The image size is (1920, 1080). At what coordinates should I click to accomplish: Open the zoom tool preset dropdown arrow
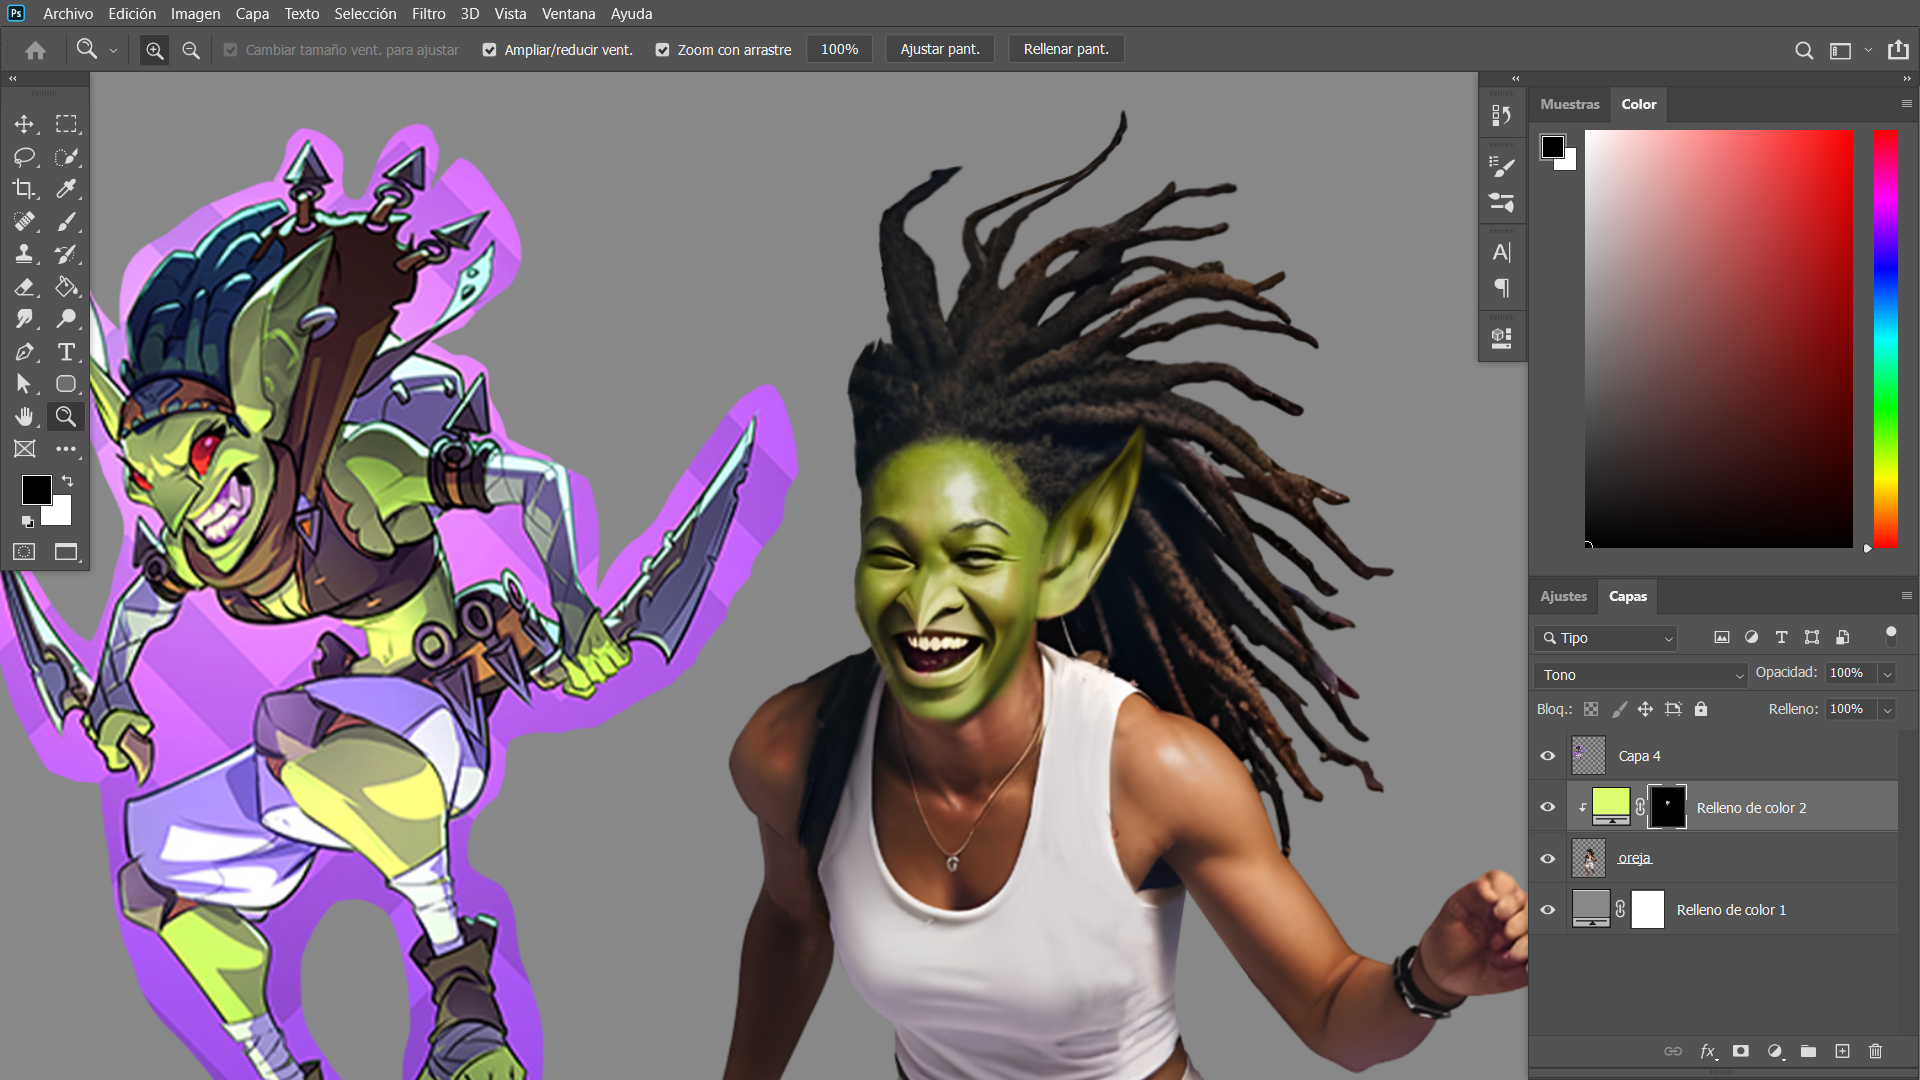point(113,50)
